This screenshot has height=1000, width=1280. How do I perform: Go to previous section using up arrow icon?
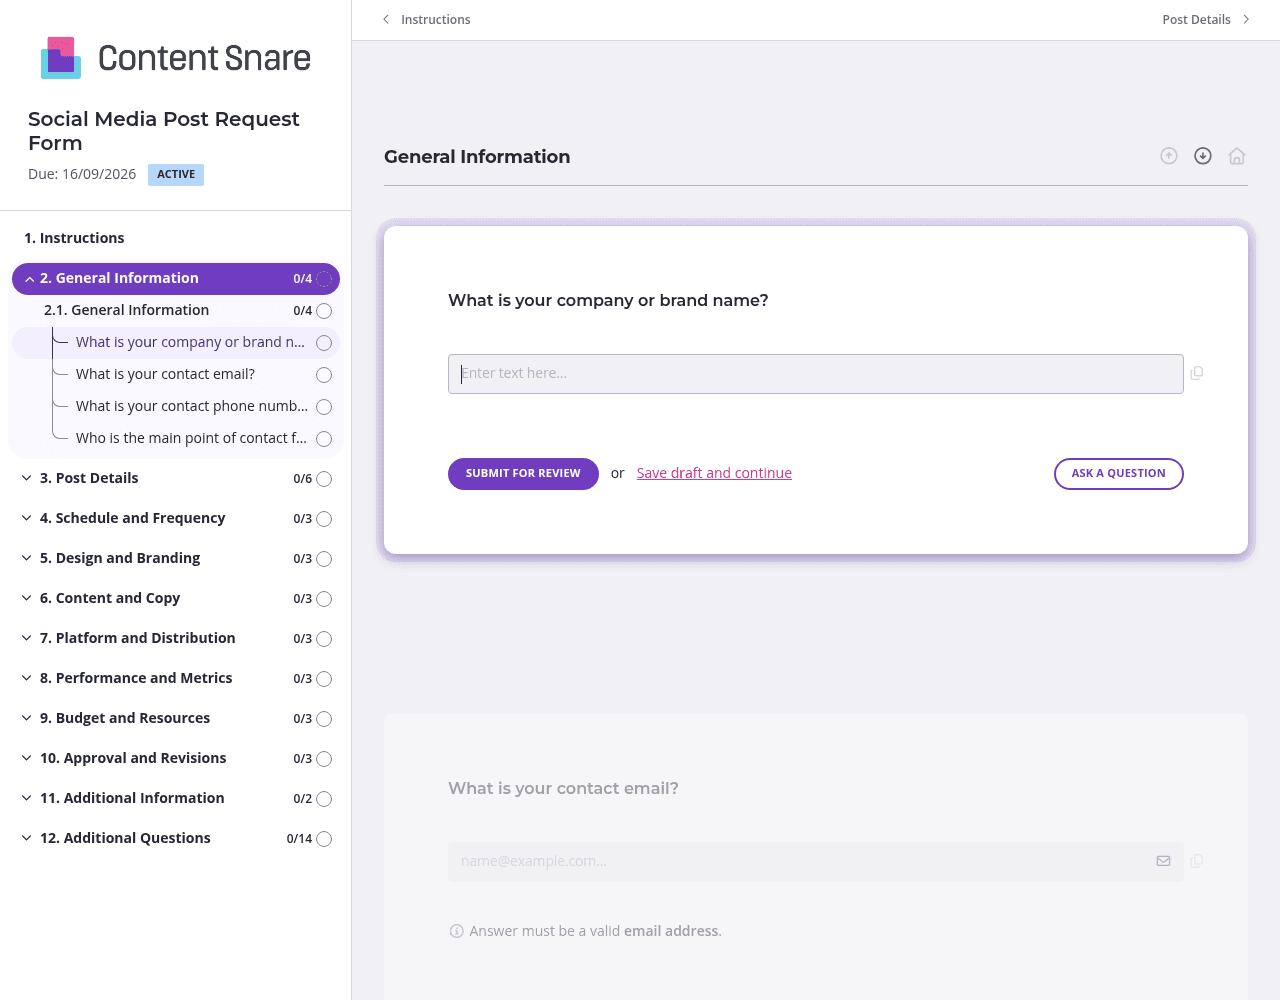tap(1169, 156)
